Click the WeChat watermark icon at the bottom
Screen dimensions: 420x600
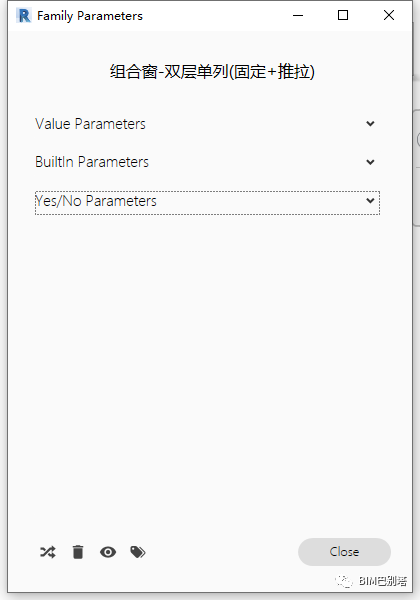(344, 581)
